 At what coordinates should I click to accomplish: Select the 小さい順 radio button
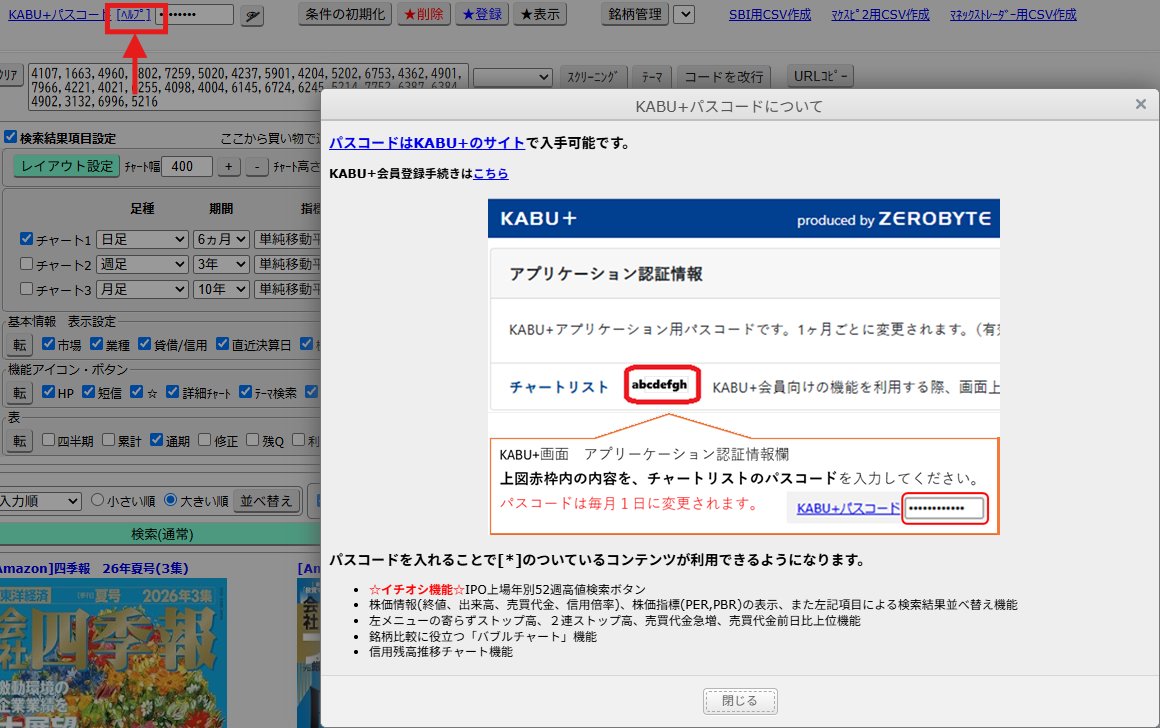pos(97,499)
